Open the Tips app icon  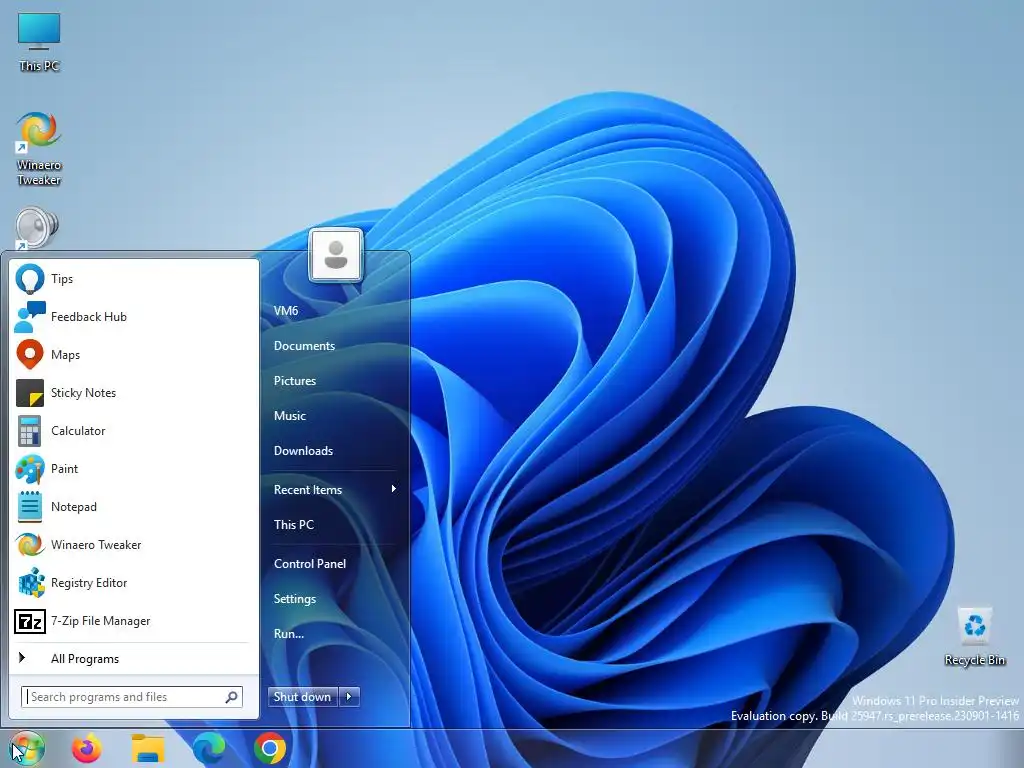(30, 279)
